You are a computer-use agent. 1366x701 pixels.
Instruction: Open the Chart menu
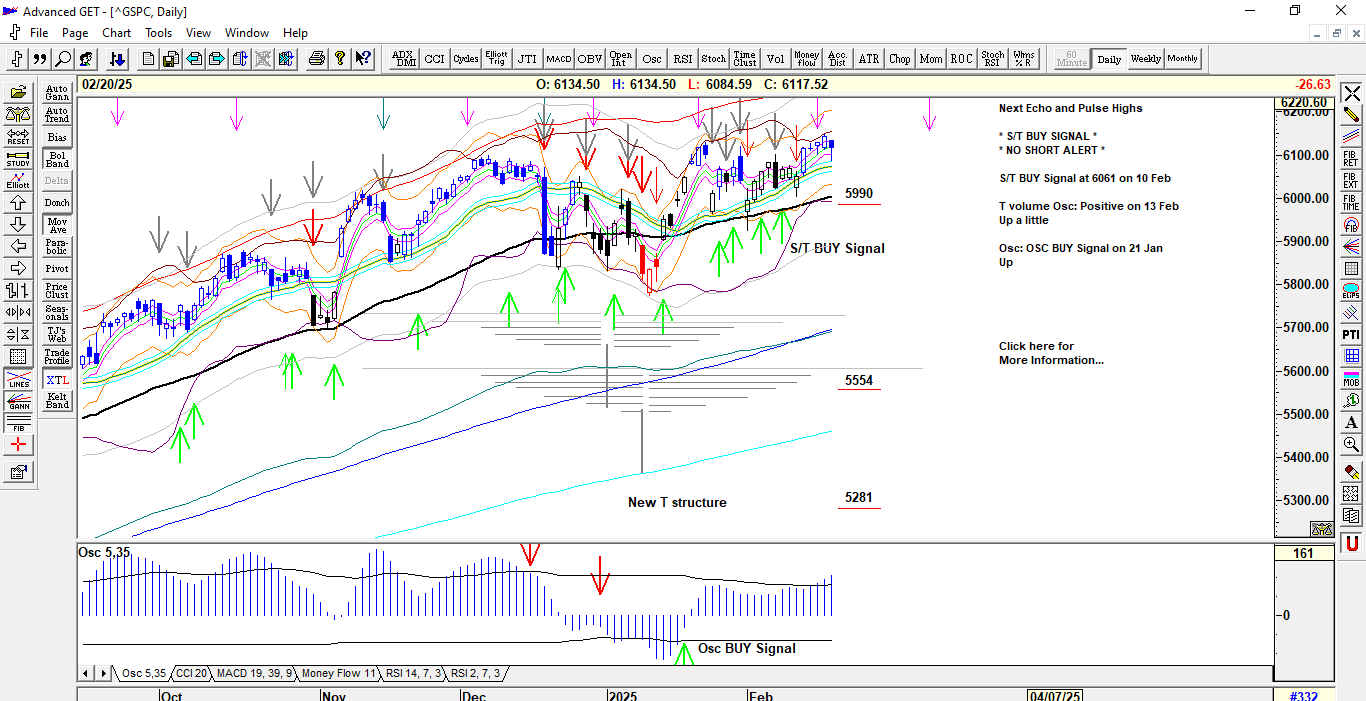coord(116,33)
